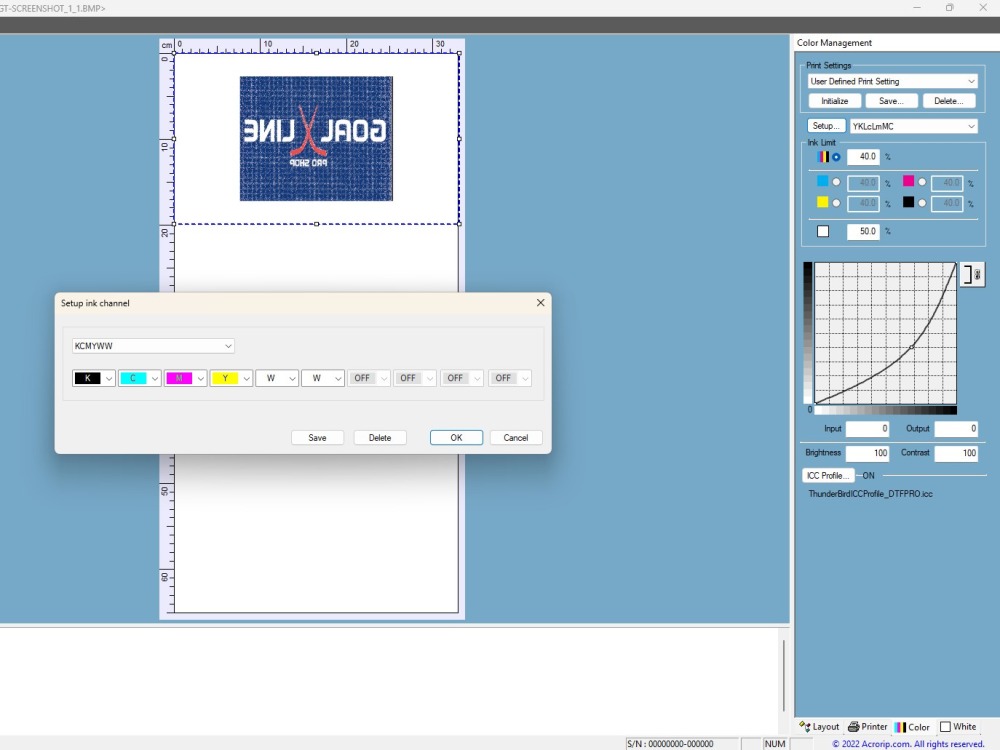Click the Save... print settings button
This screenshot has height=750, width=1000.
(891, 101)
